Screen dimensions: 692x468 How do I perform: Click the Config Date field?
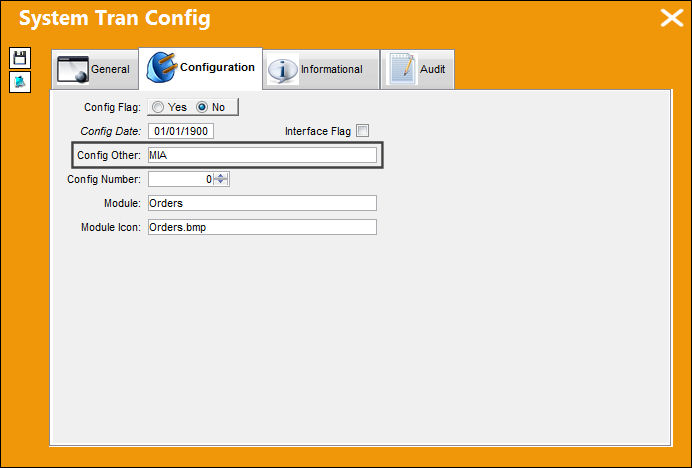(181, 131)
